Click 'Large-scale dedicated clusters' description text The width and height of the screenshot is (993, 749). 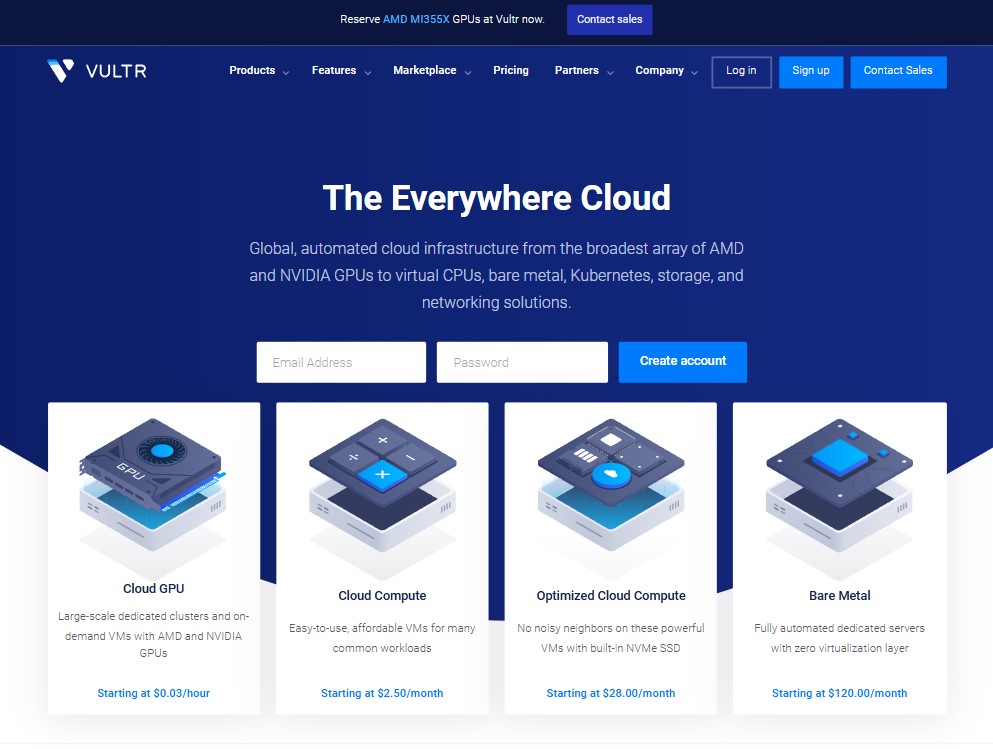[153, 634]
